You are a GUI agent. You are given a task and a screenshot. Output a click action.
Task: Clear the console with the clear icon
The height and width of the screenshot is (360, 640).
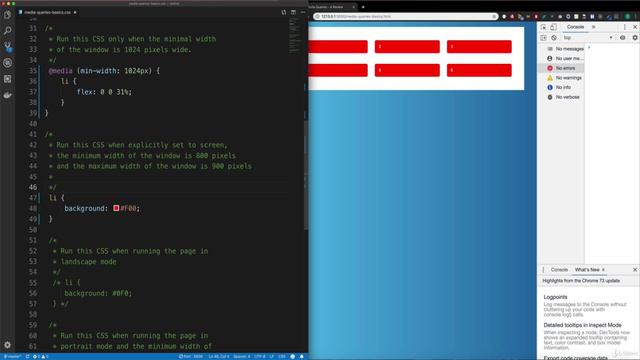(x=553, y=38)
